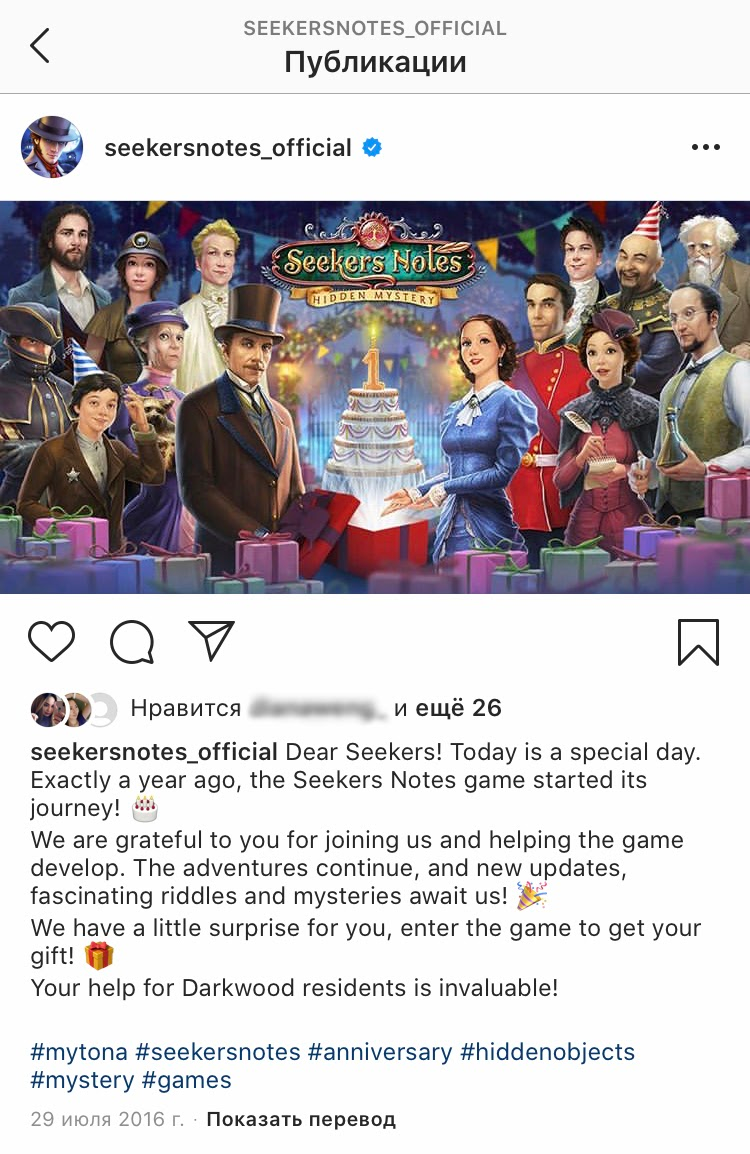Tap the Seekers Notes anniversary image

coord(375,397)
